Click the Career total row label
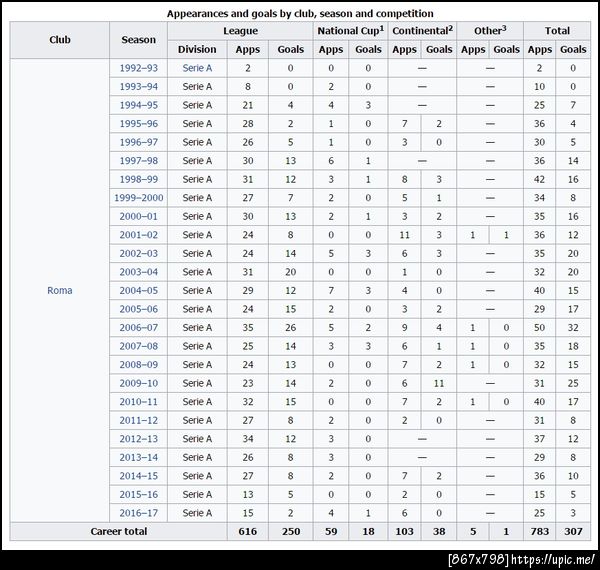This screenshot has height=570, width=600. pyautogui.click(x=119, y=531)
